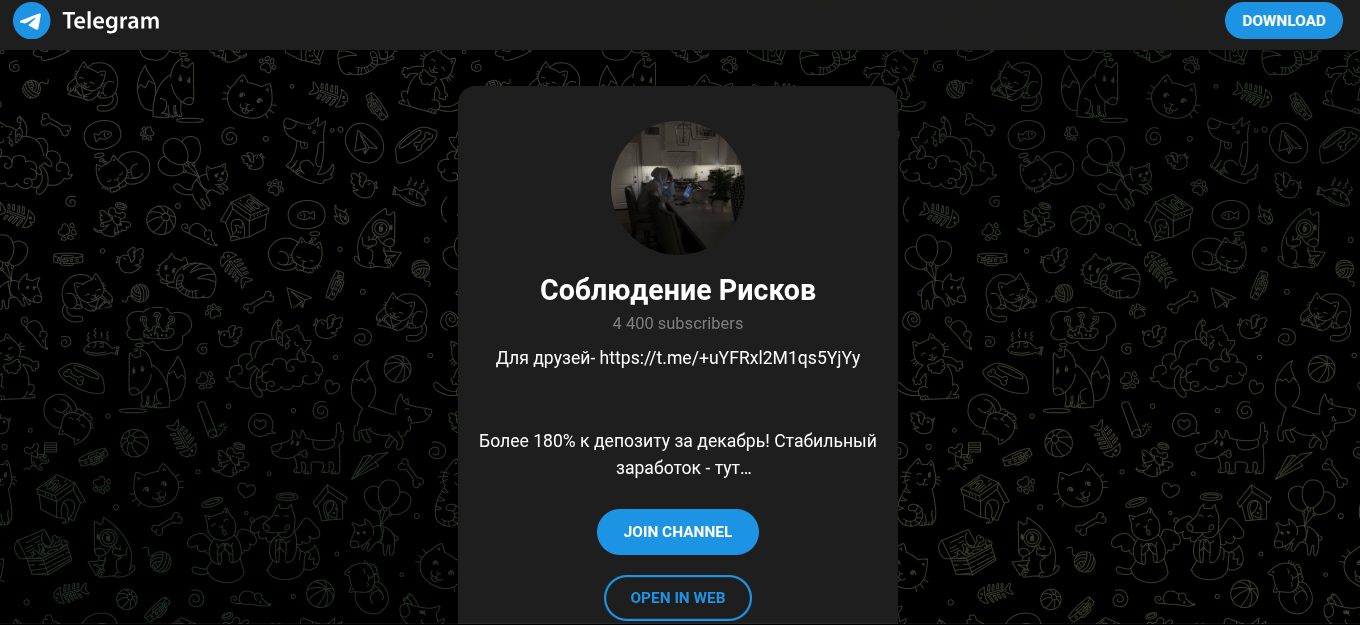Open the channel's round avatar photo
The height and width of the screenshot is (625, 1360).
678,188
